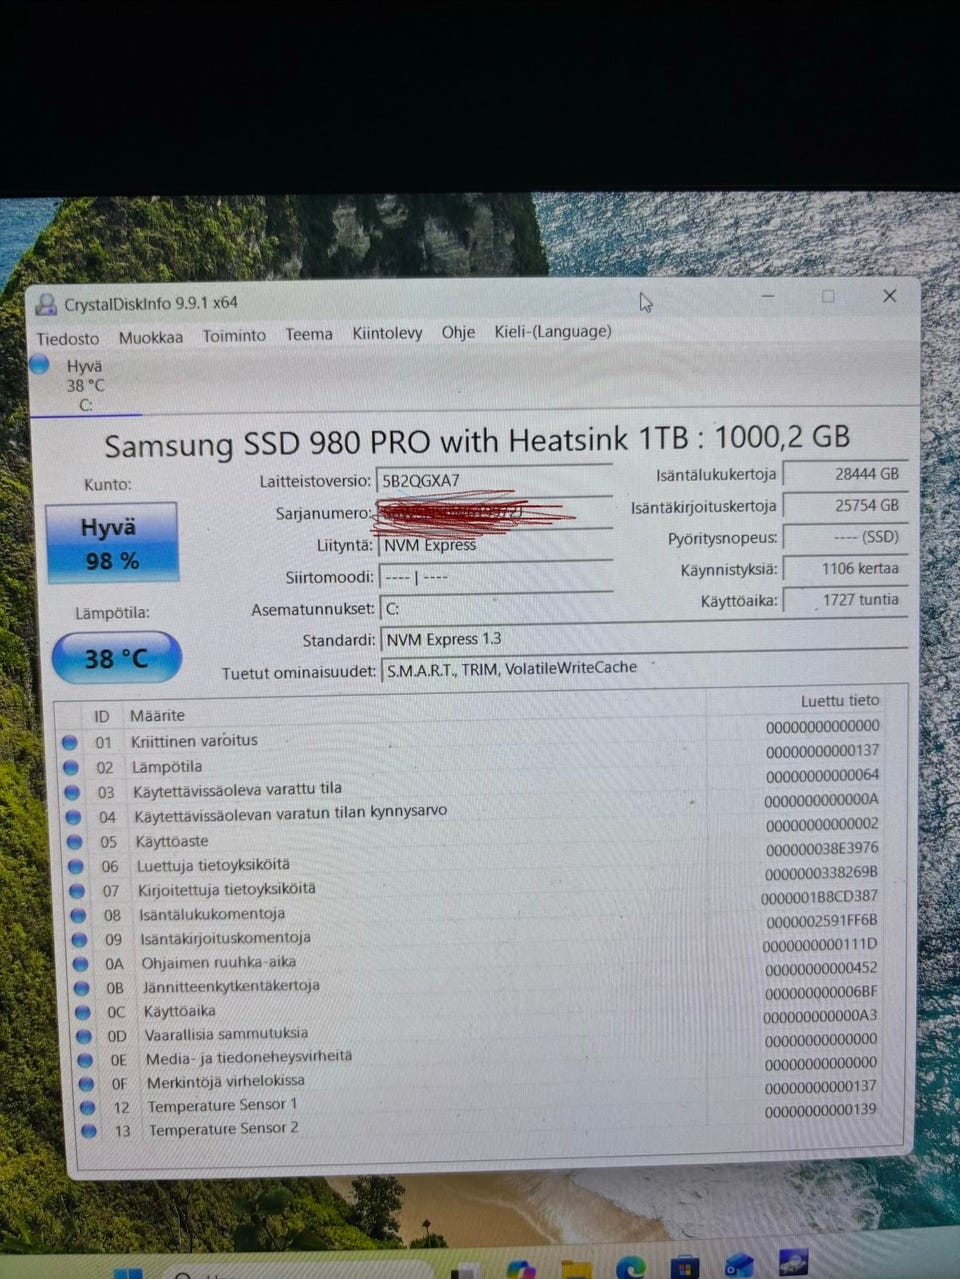Click status circle for row 0F Merkintöjä virhelokissa

coord(87,1084)
